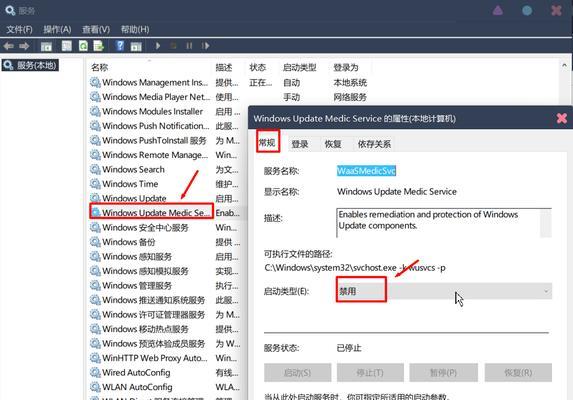Click the gear icon beside Windows Time
The image size is (573, 400).
coord(95,184)
